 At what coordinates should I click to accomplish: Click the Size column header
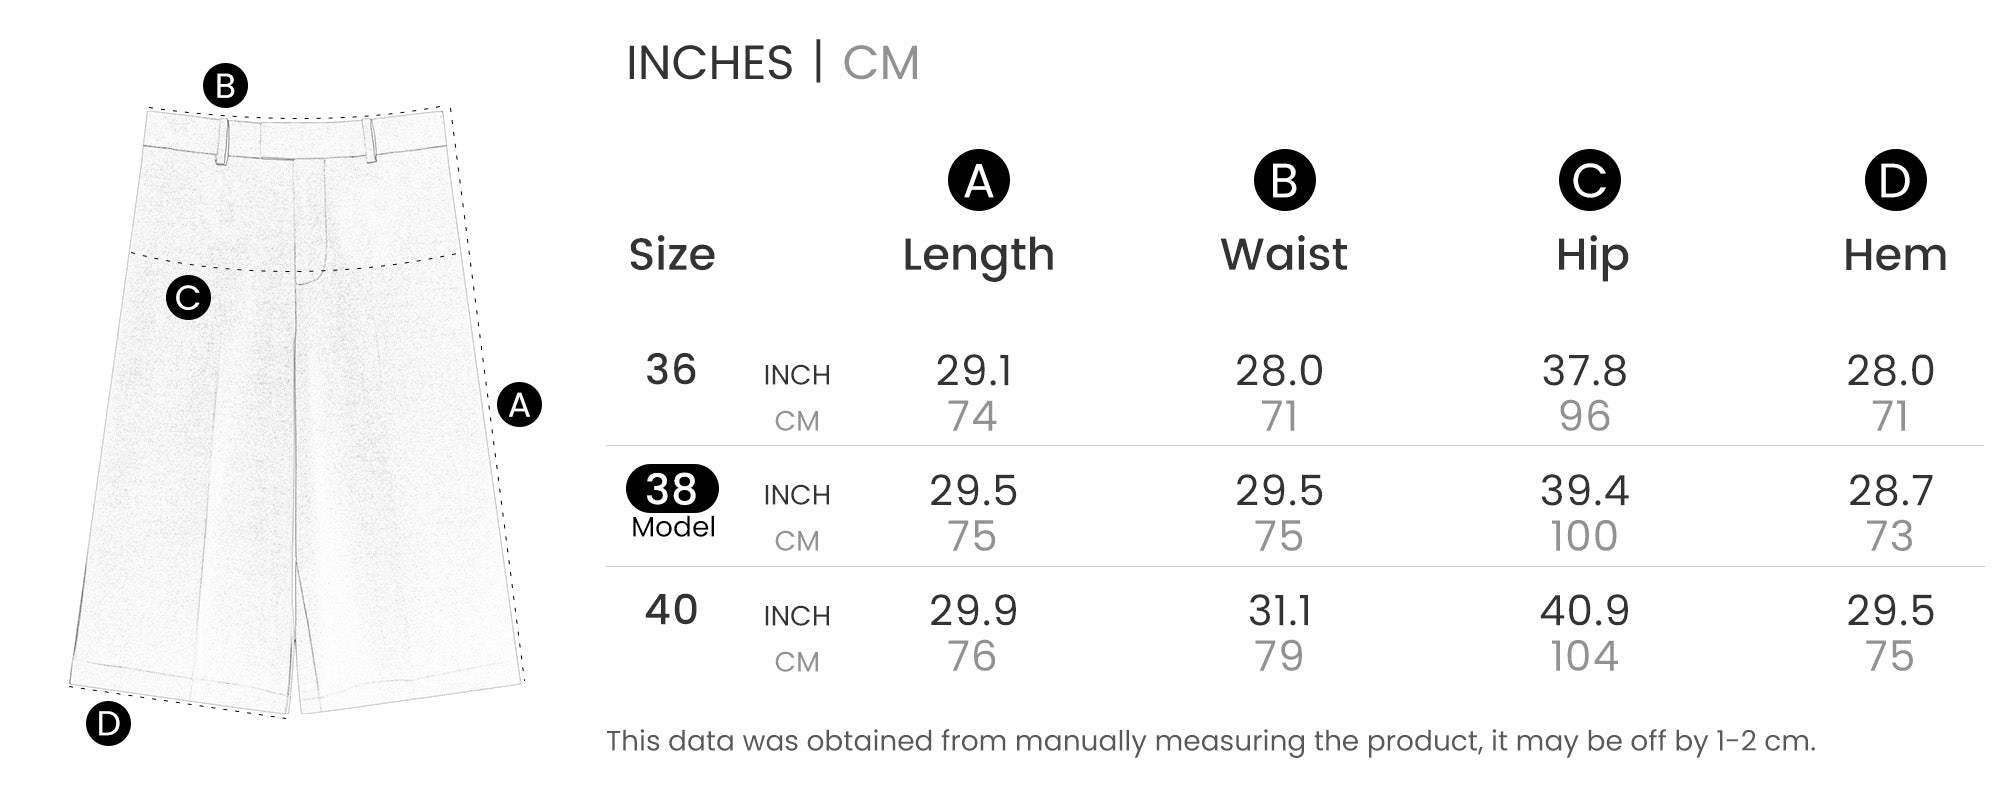point(672,255)
